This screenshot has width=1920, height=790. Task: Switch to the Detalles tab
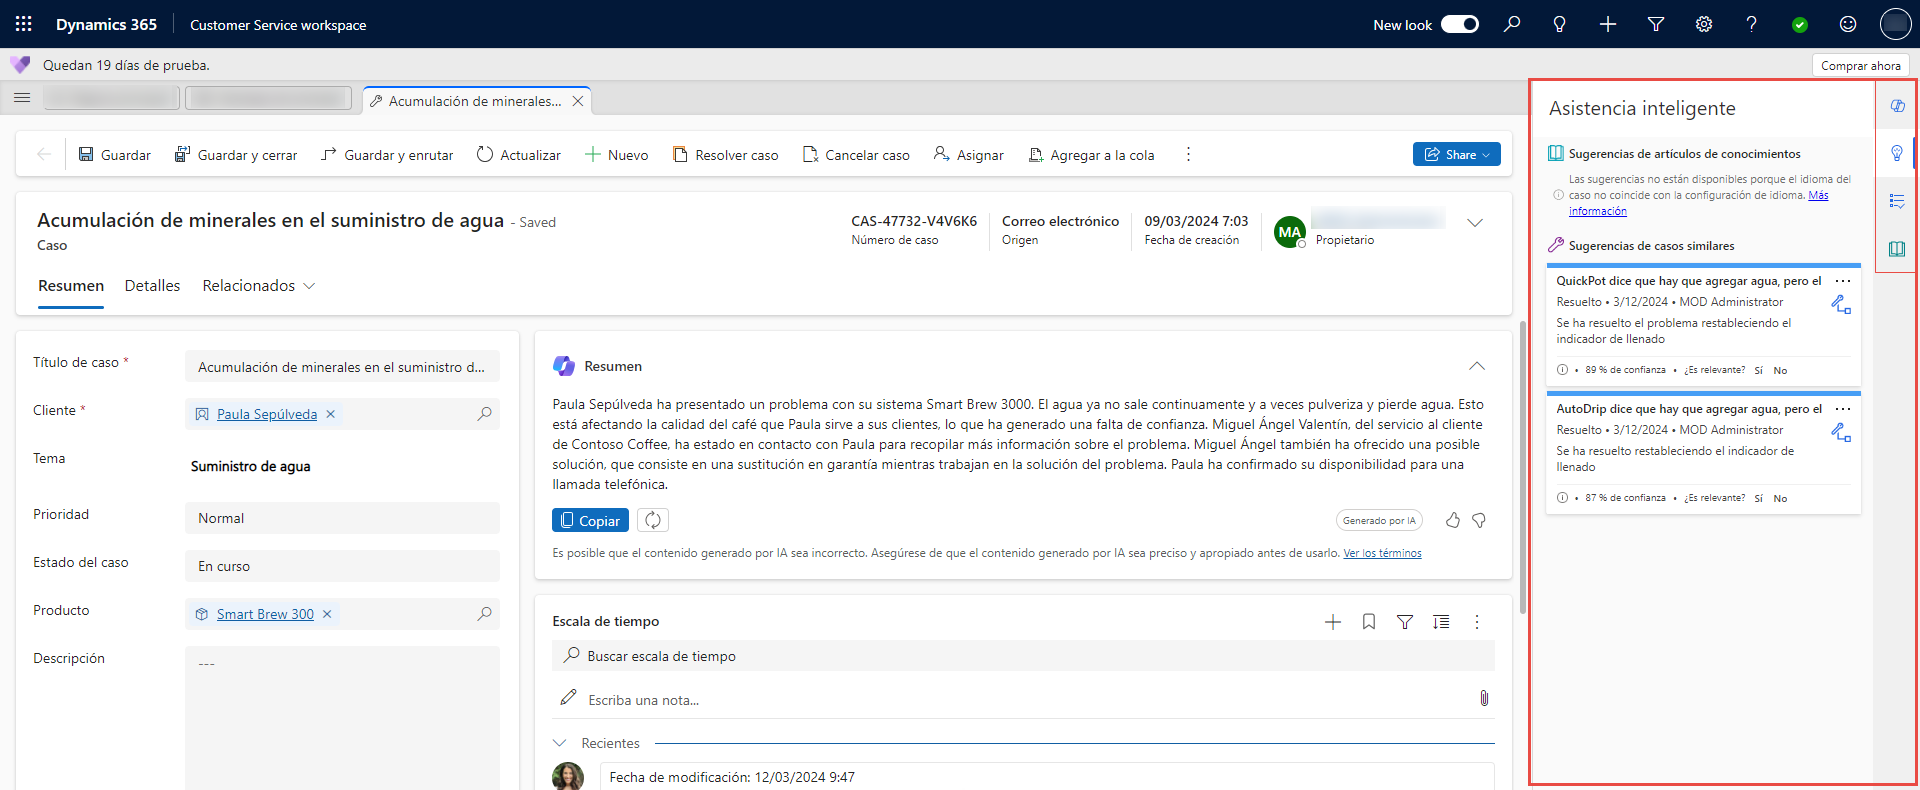[152, 286]
